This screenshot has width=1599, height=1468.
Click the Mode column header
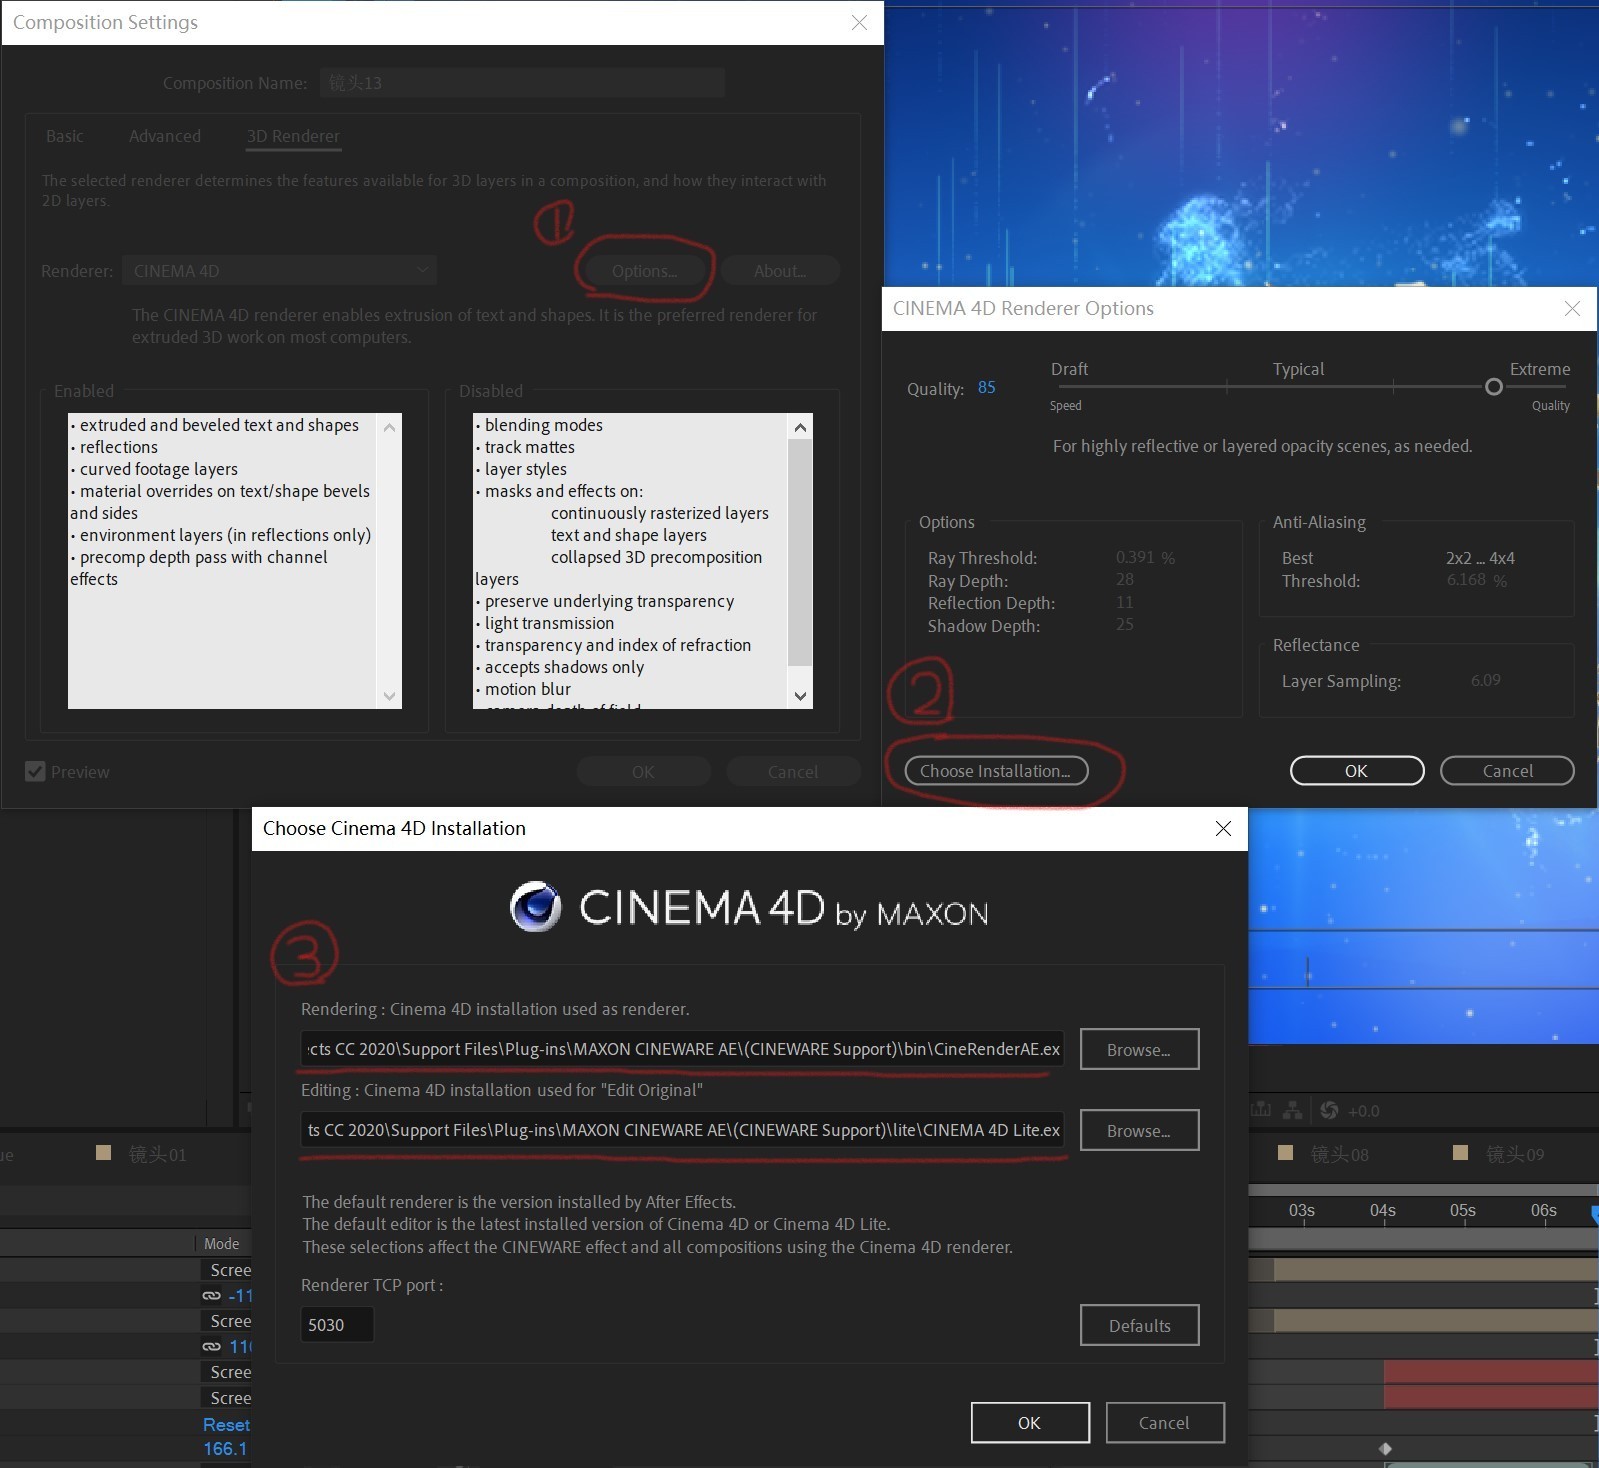pos(222,1243)
